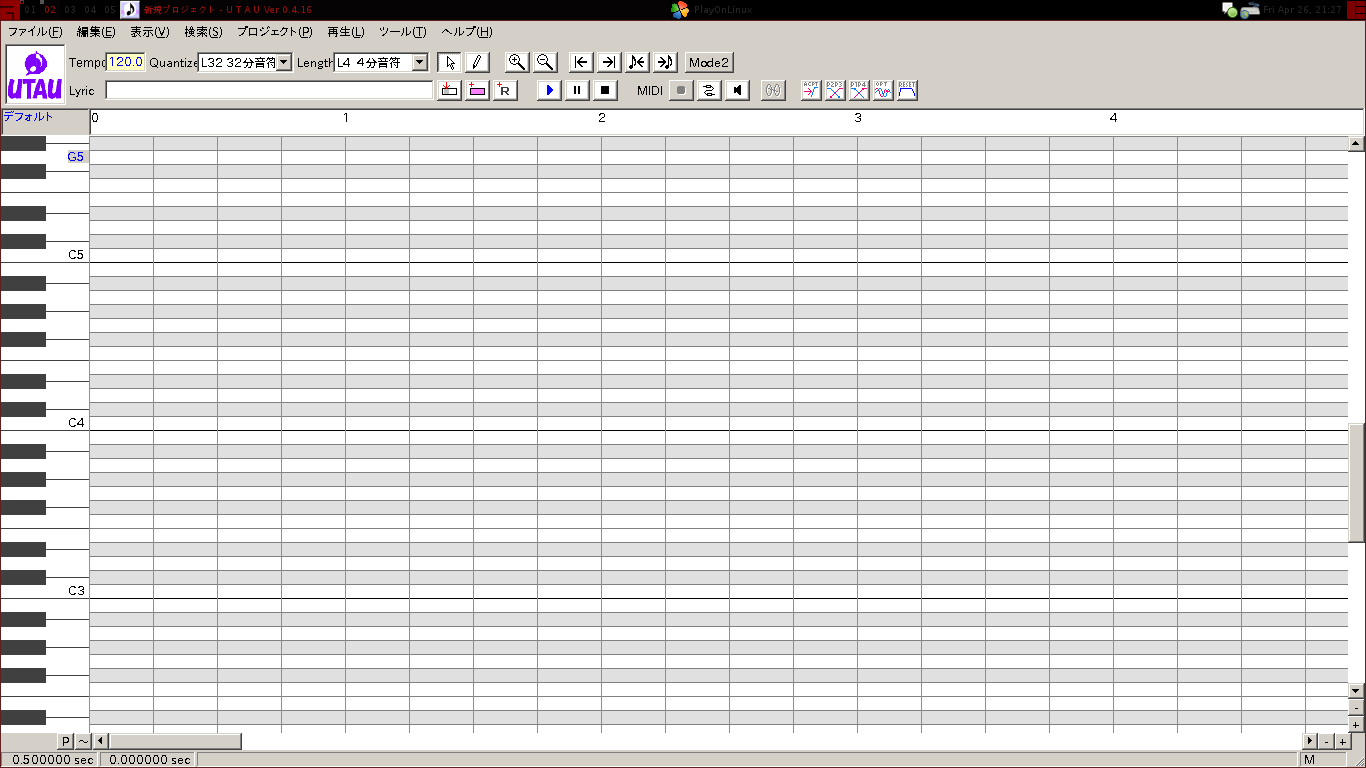The image size is (1366, 768).
Task: Switch to workspace 02 in top bar
Action: pyautogui.click(x=50, y=10)
